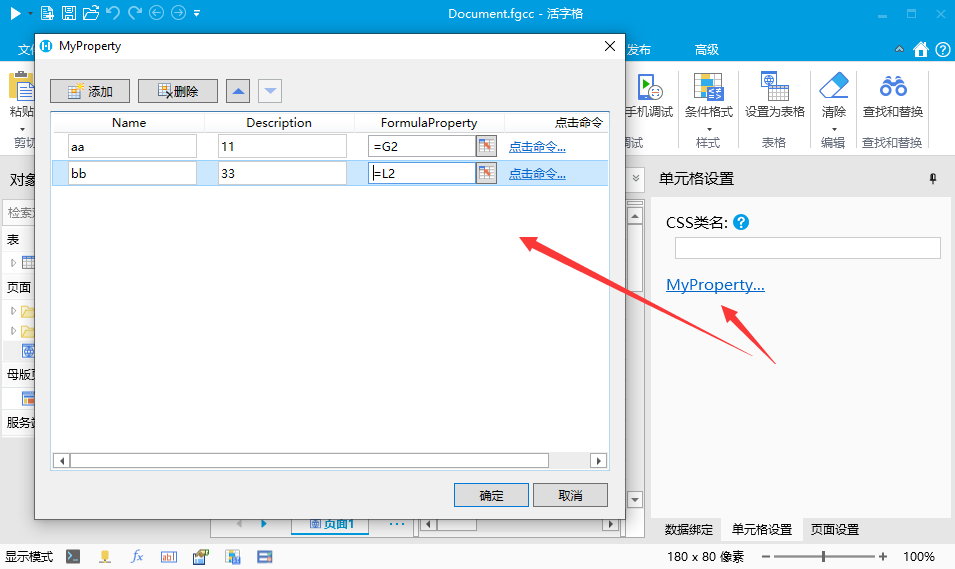Image resolution: width=955 pixels, height=569 pixels.
Task: Create a new document from the quick access bar
Action: pos(47,13)
